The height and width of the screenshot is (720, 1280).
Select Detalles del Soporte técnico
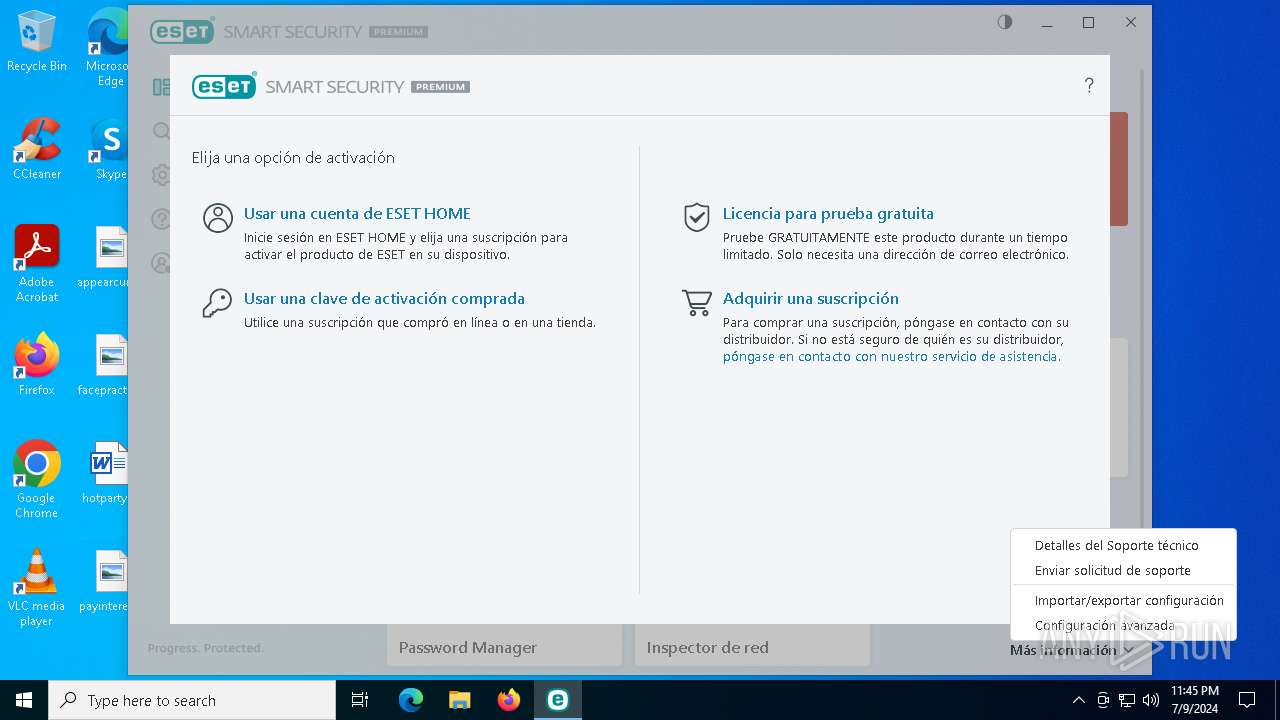1116,546
